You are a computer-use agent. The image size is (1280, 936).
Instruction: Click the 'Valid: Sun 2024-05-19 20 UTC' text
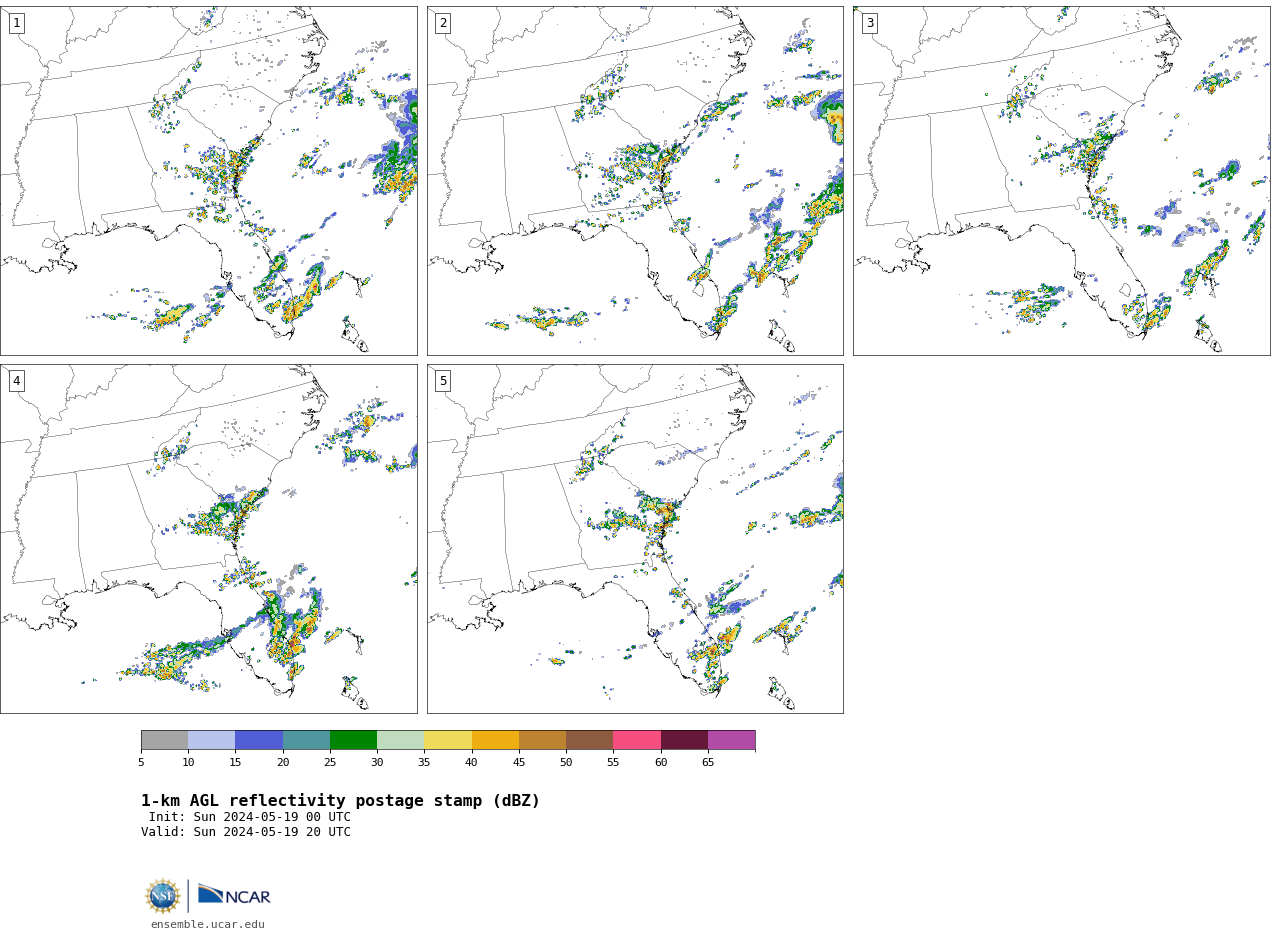[x=246, y=832]
